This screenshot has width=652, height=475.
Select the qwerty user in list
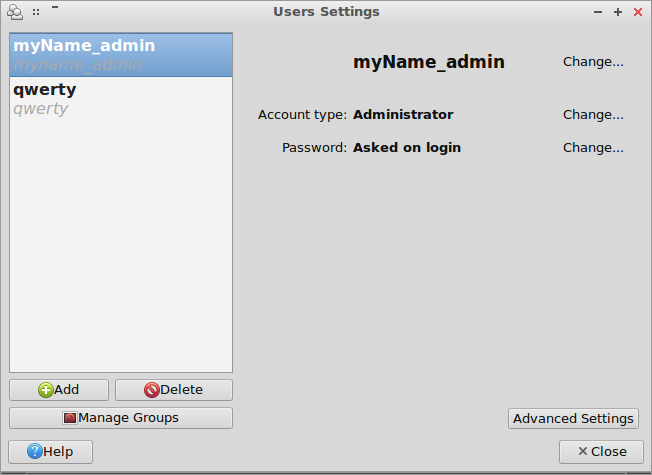point(121,99)
